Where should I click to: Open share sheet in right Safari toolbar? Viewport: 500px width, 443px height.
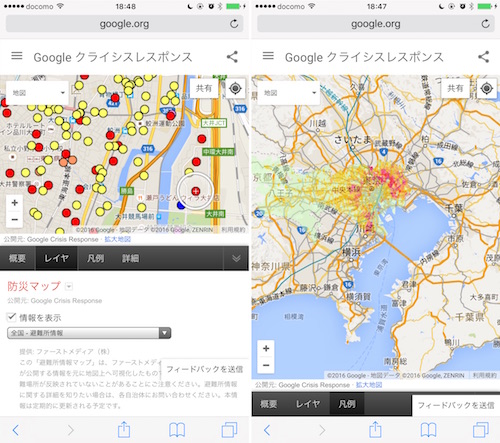[x=375, y=429]
